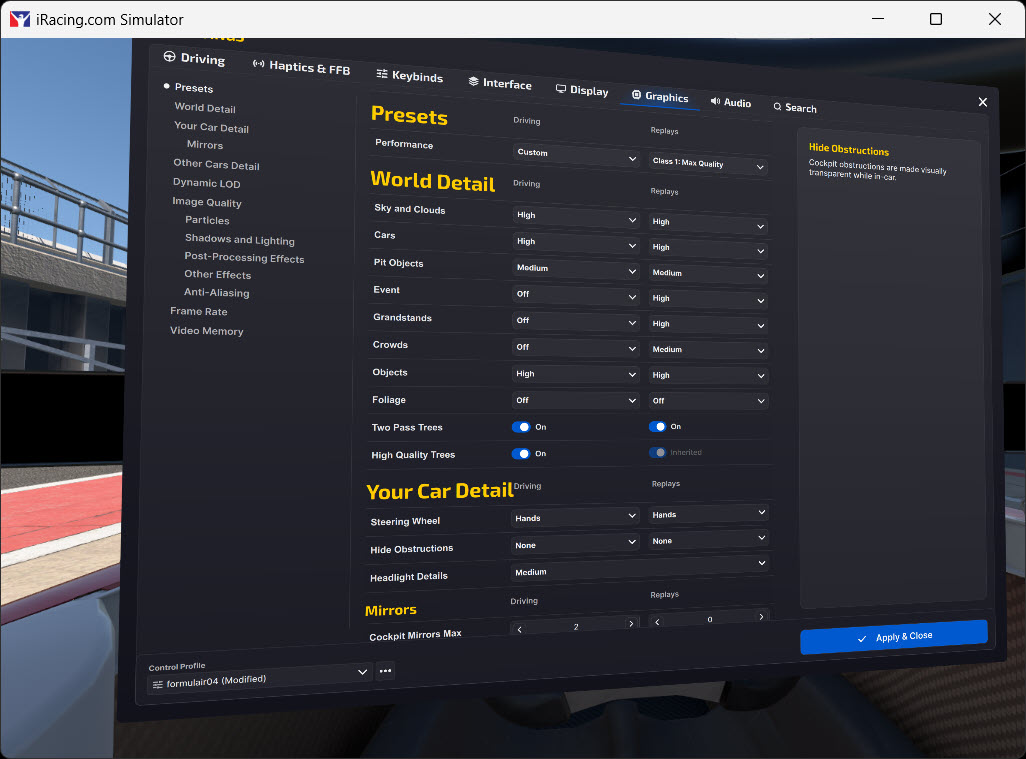1026x759 pixels.
Task: Increase Cockpit Mirrors Max driving value arrow
Action: pos(631,624)
